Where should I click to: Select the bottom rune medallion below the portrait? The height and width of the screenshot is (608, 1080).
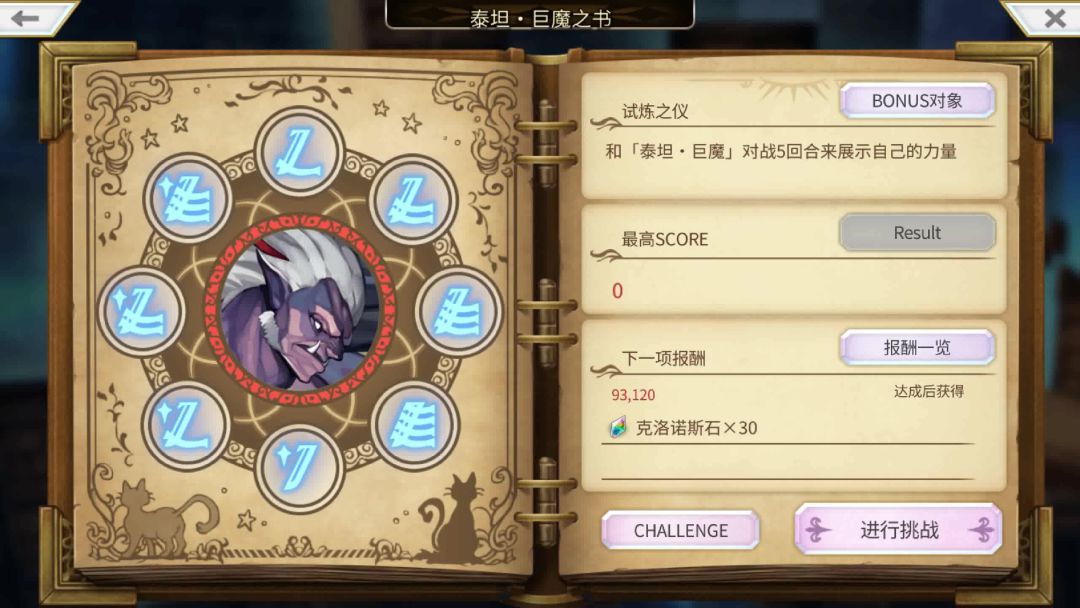(299, 469)
